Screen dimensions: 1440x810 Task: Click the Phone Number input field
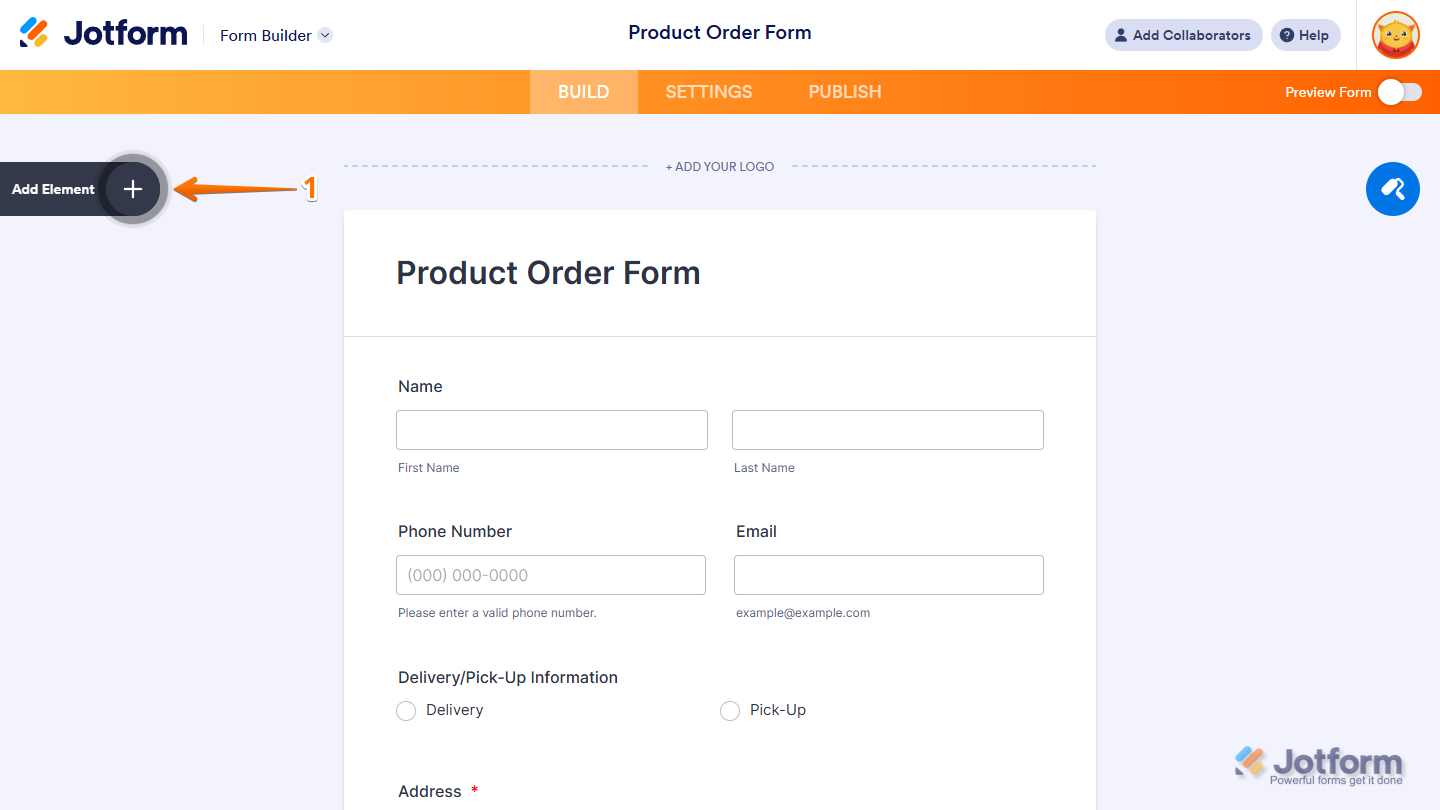tap(550, 575)
